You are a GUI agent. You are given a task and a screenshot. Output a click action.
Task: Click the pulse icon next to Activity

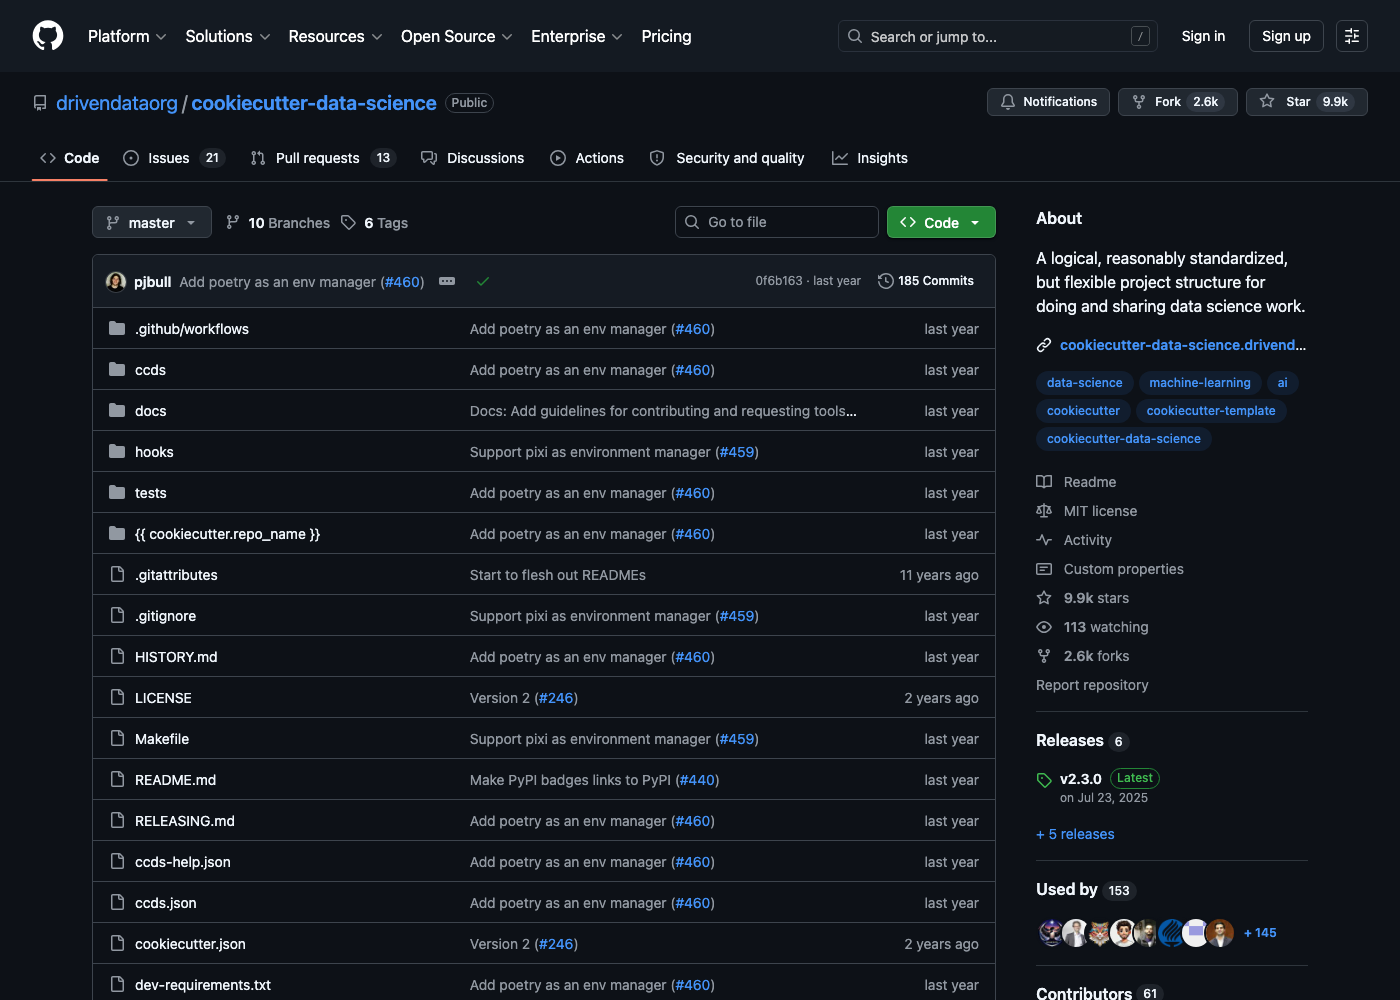click(x=1044, y=540)
